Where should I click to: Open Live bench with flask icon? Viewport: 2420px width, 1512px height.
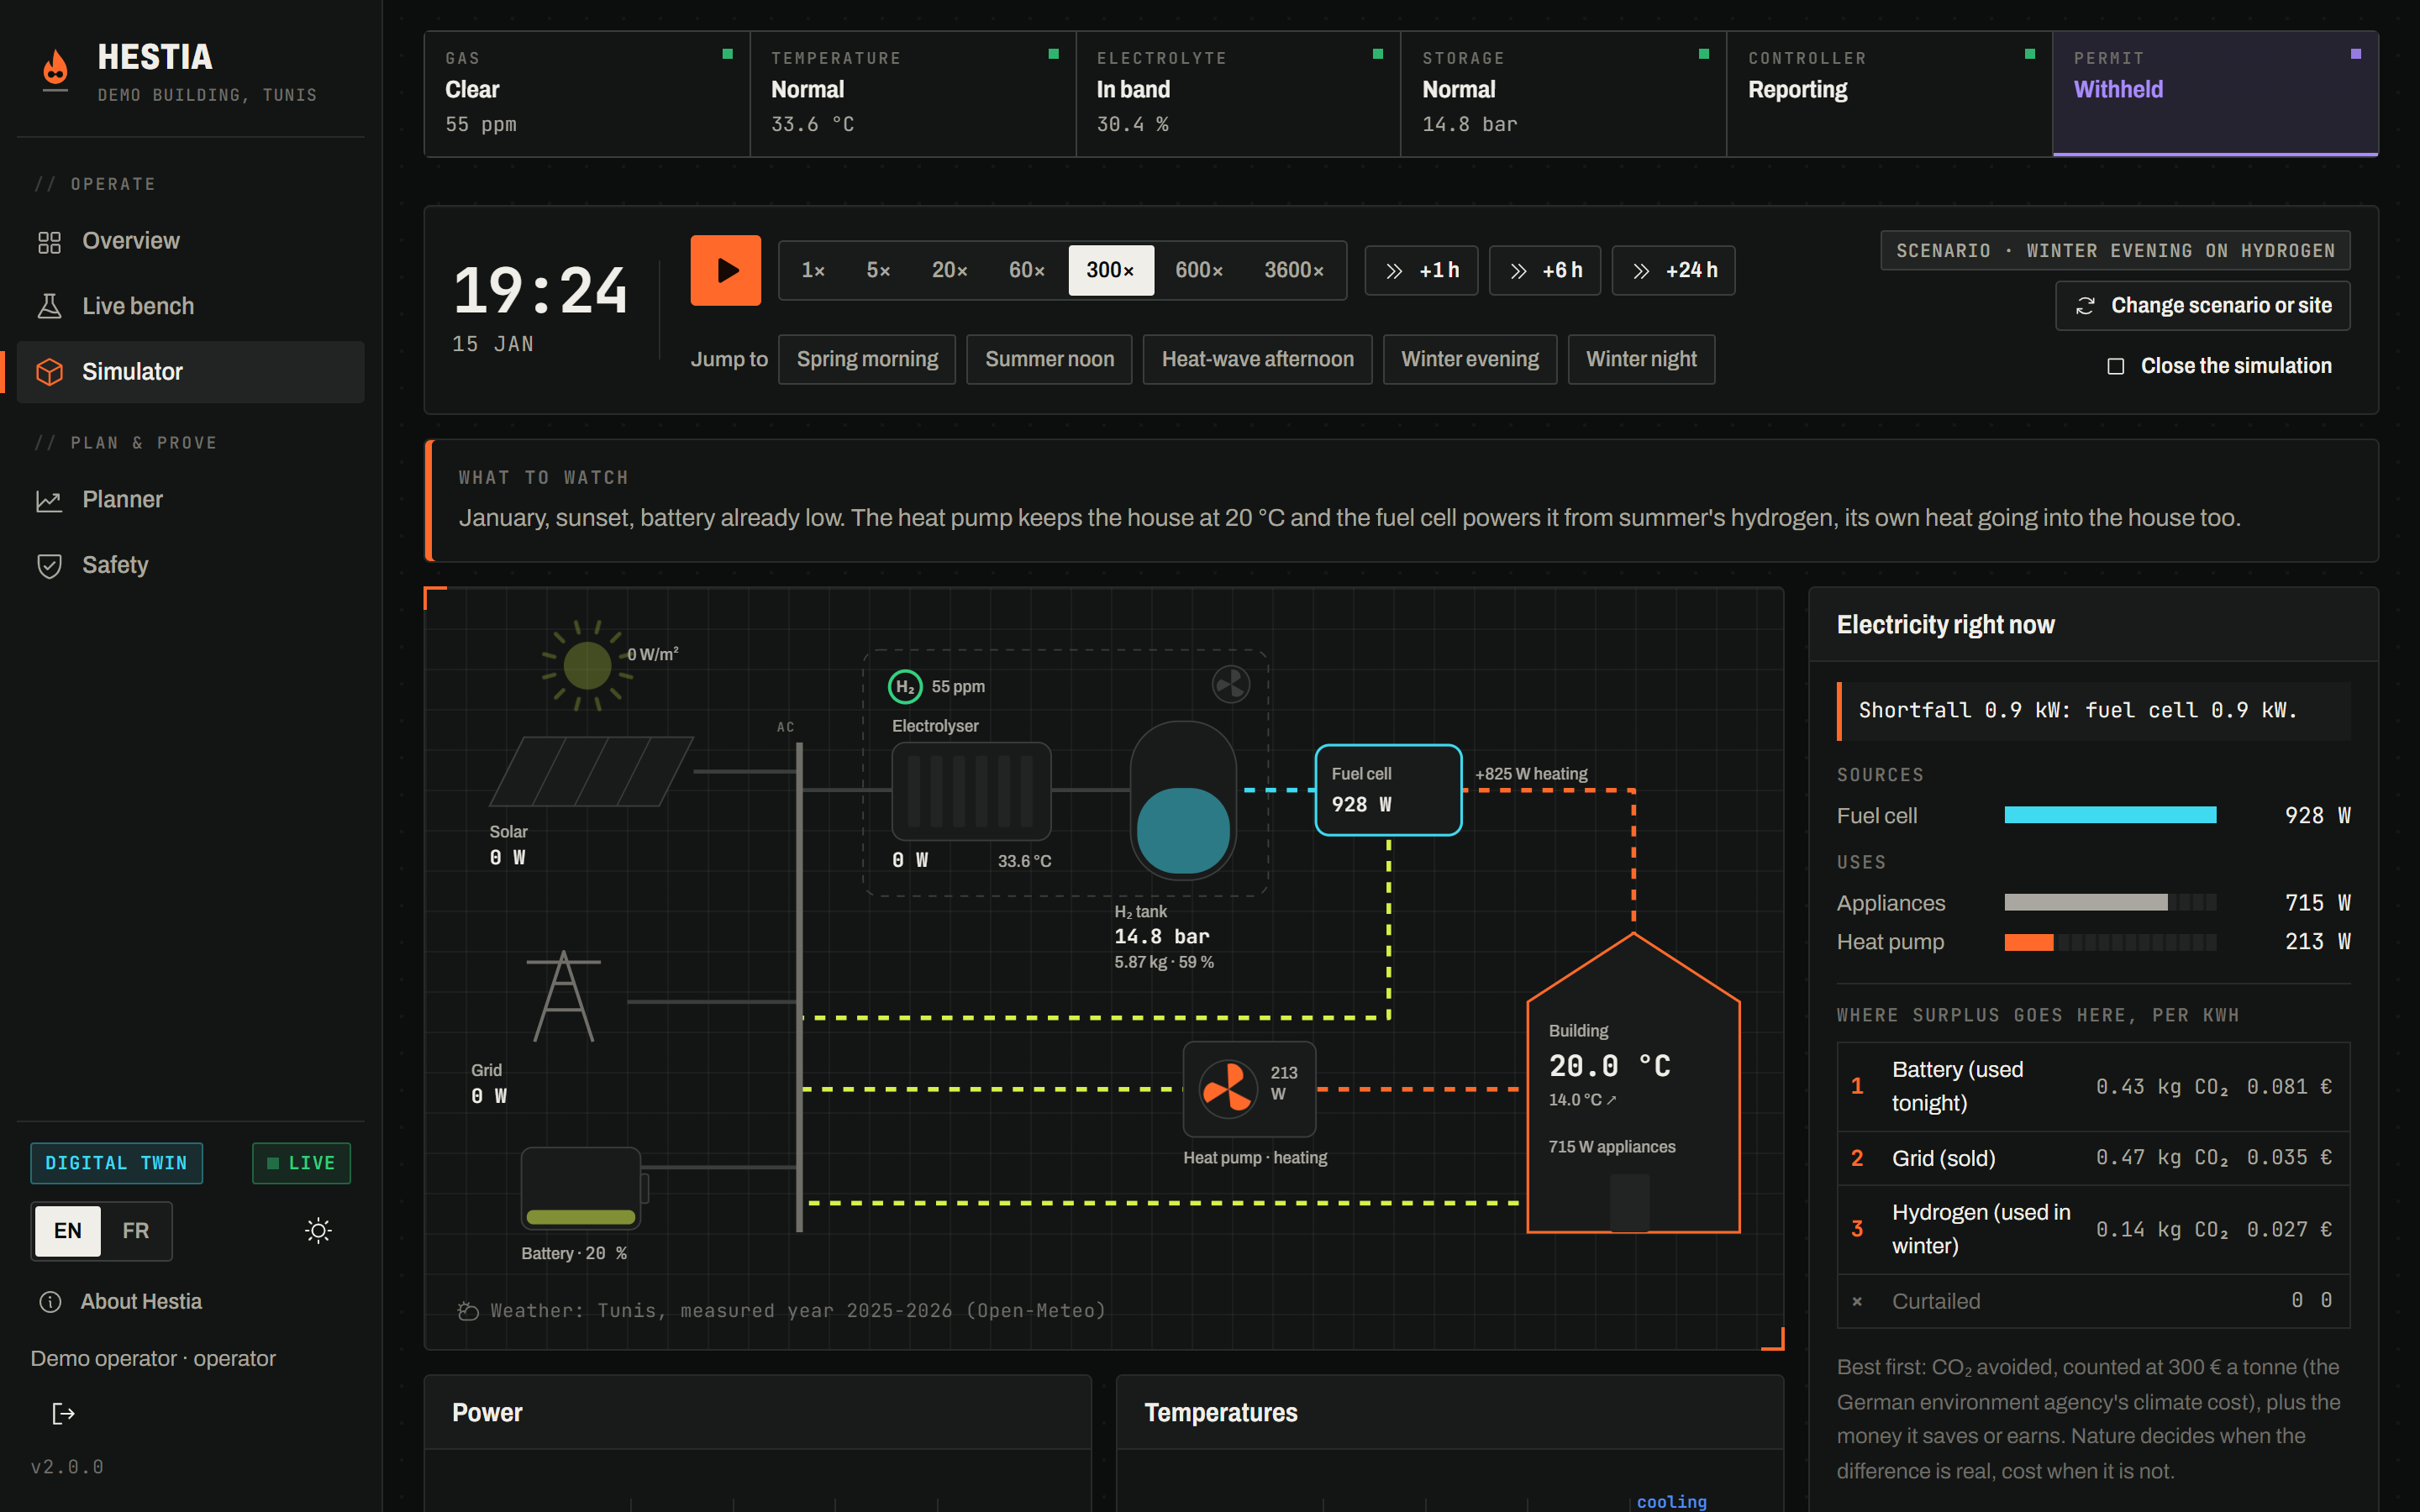point(49,306)
